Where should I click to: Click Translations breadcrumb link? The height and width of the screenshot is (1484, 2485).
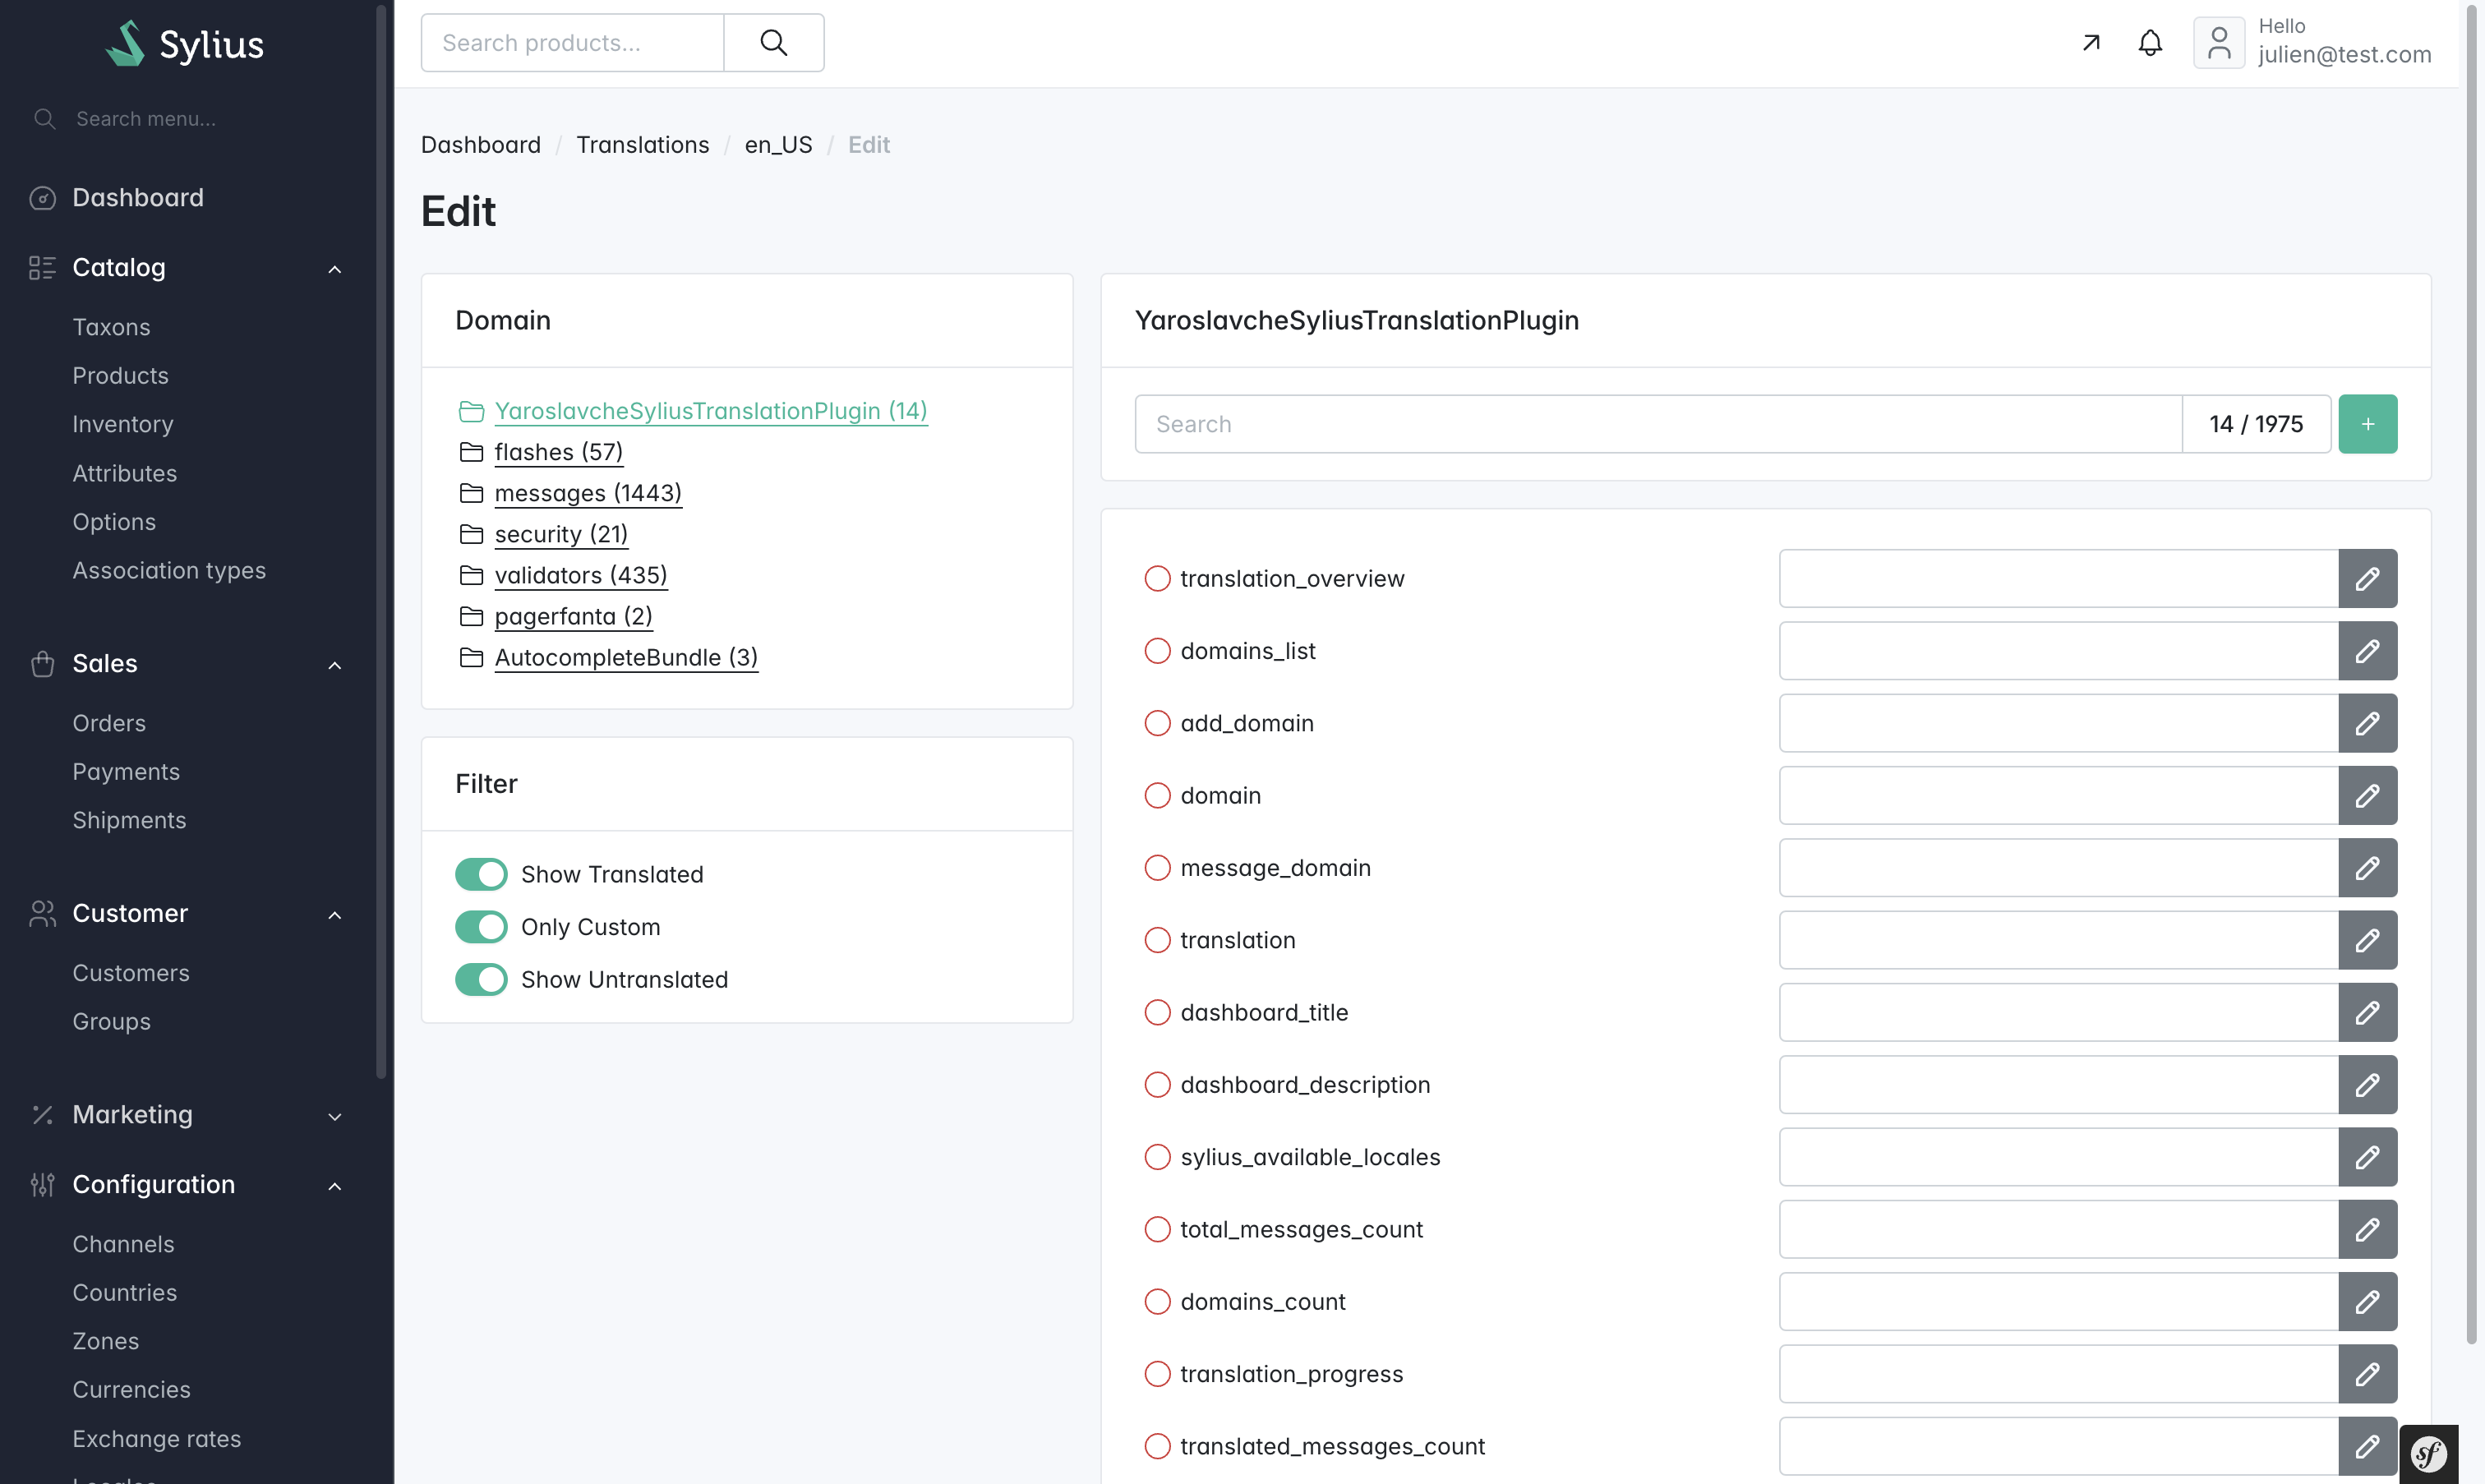pyautogui.click(x=642, y=145)
